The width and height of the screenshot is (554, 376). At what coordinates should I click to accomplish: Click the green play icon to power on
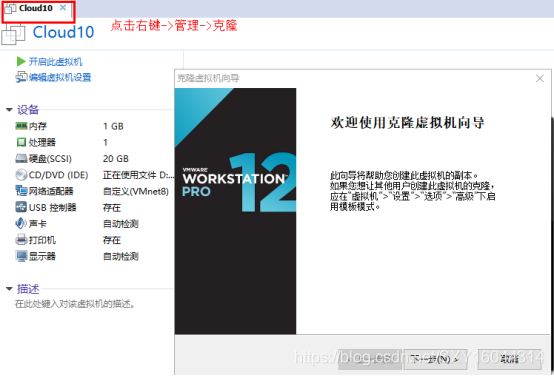(21, 61)
